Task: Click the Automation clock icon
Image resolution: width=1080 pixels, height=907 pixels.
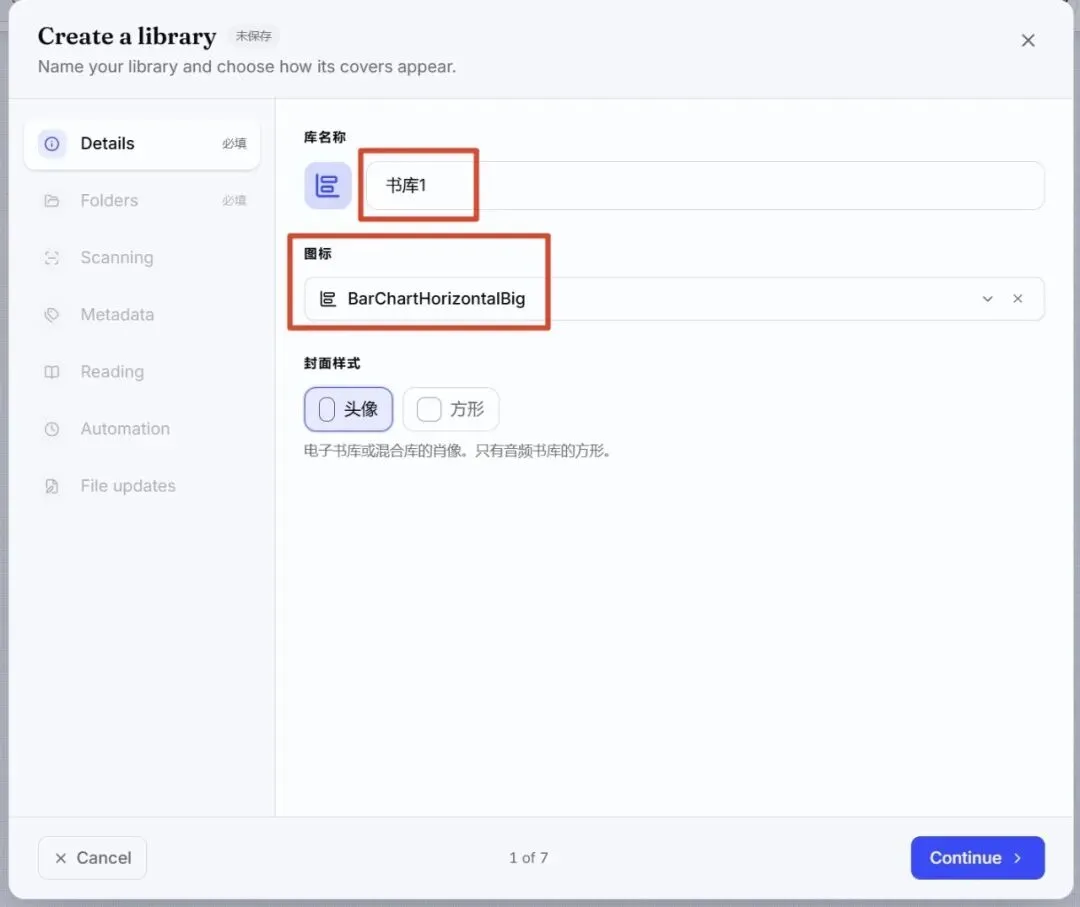Action: click(52, 429)
